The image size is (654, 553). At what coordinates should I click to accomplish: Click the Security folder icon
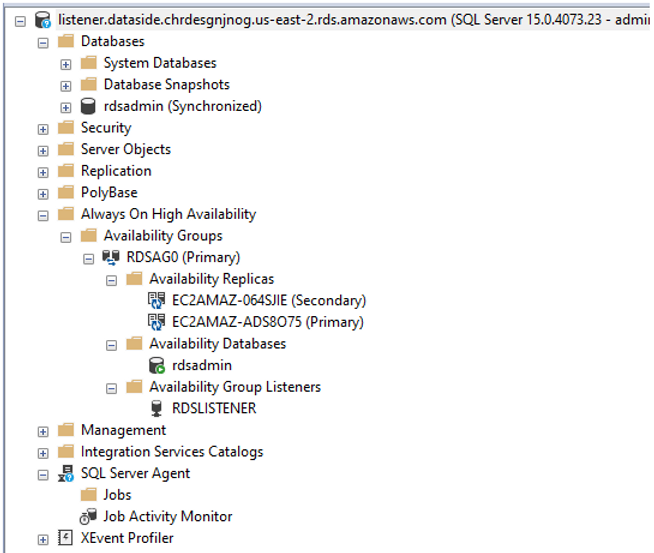coord(66,127)
